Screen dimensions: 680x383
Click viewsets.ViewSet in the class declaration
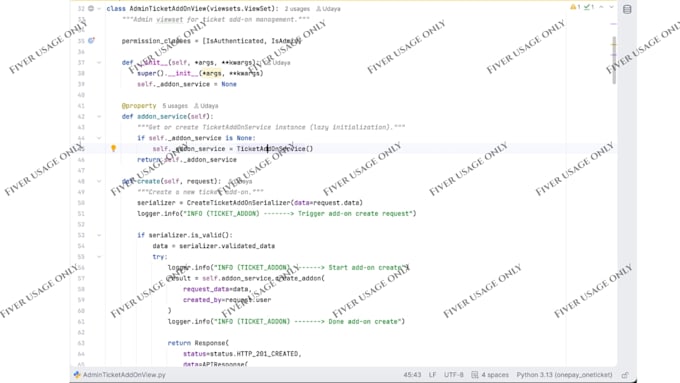coord(240,9)
